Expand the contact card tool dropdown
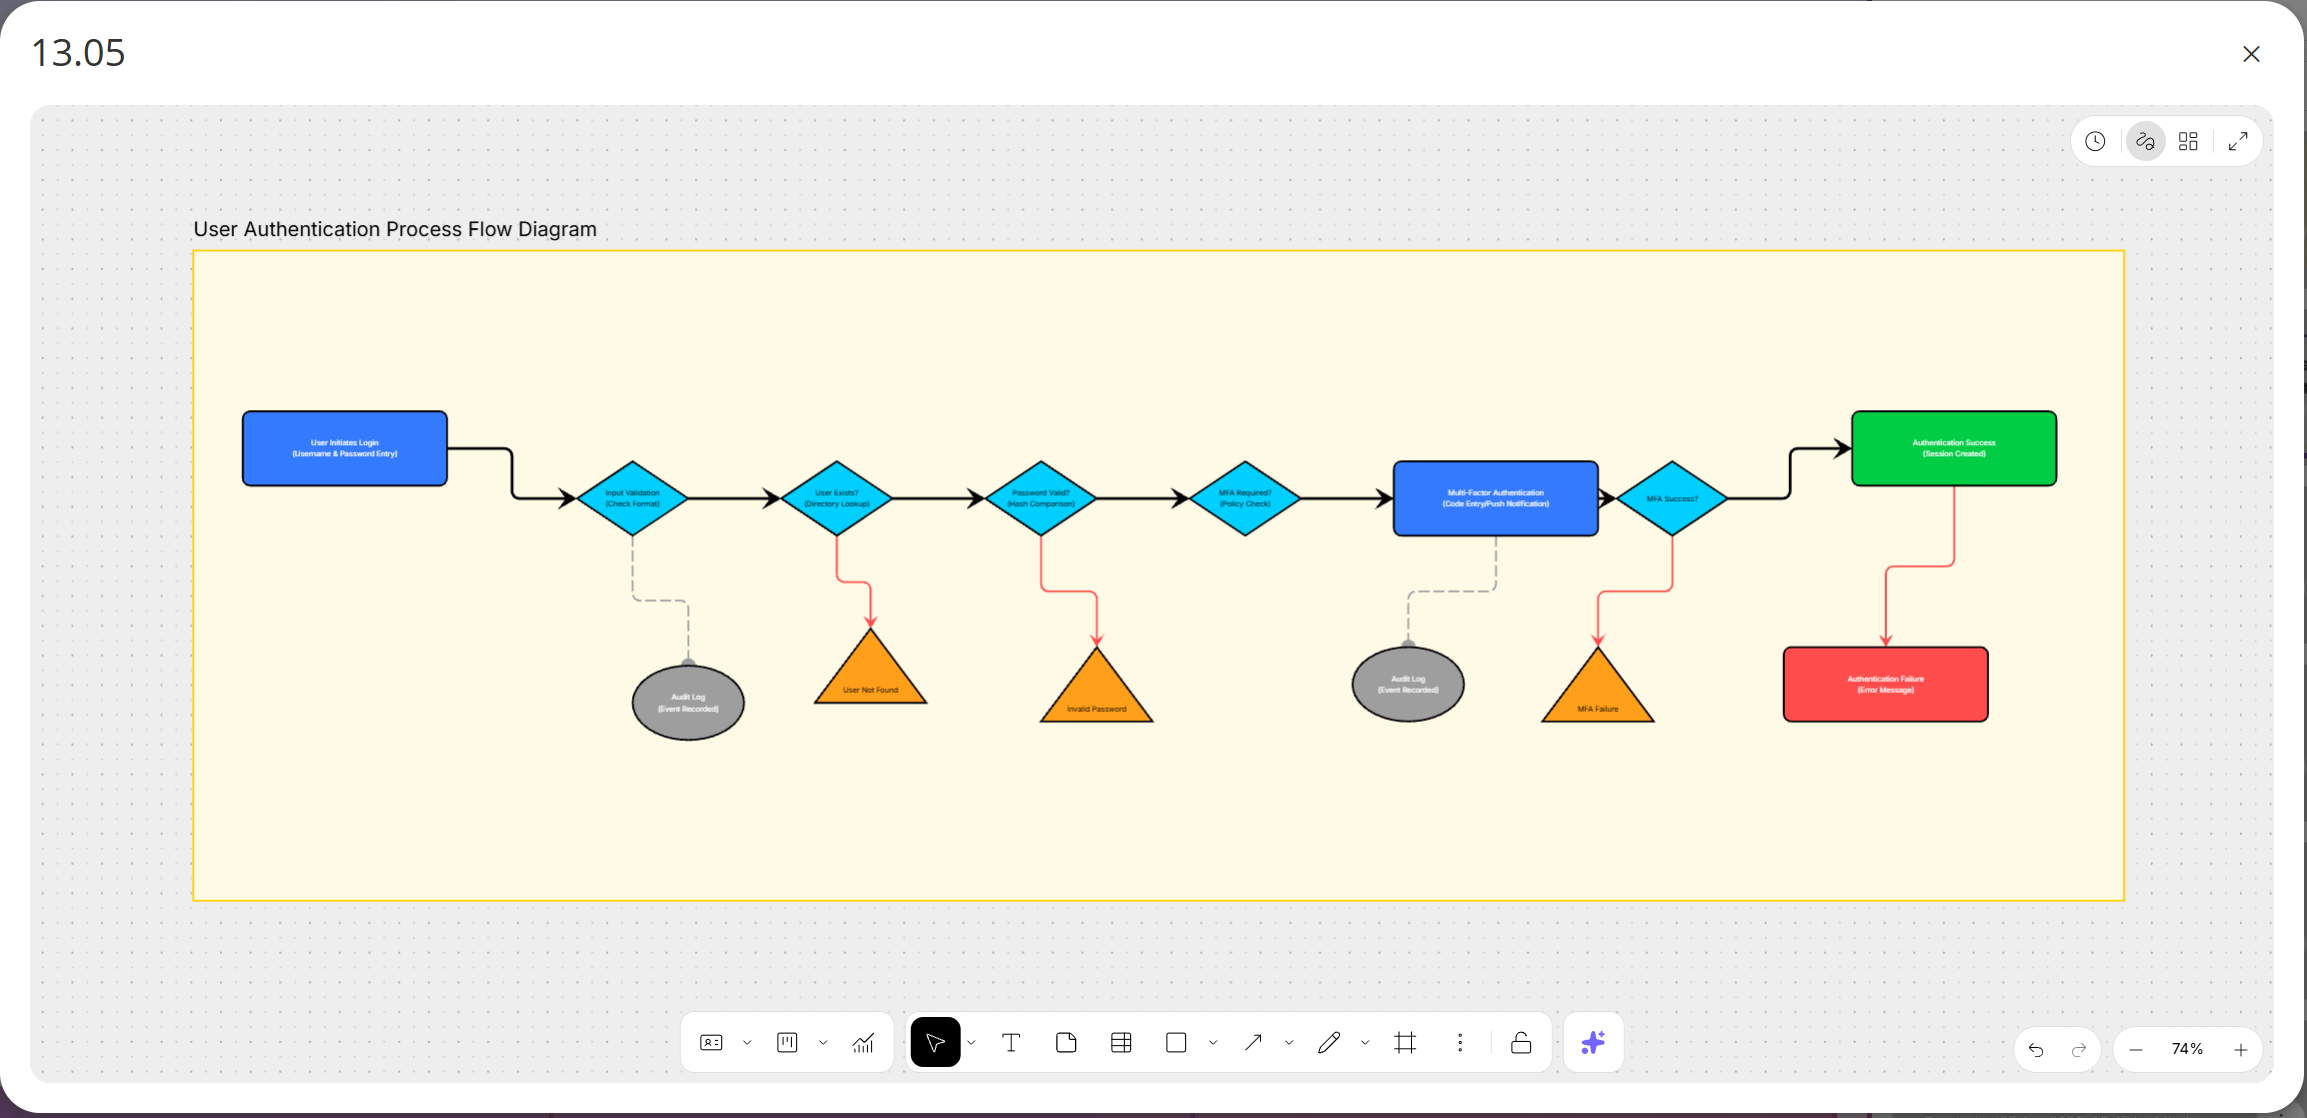This screenshot has width=2307, height=1118. tap(747, 1043)
